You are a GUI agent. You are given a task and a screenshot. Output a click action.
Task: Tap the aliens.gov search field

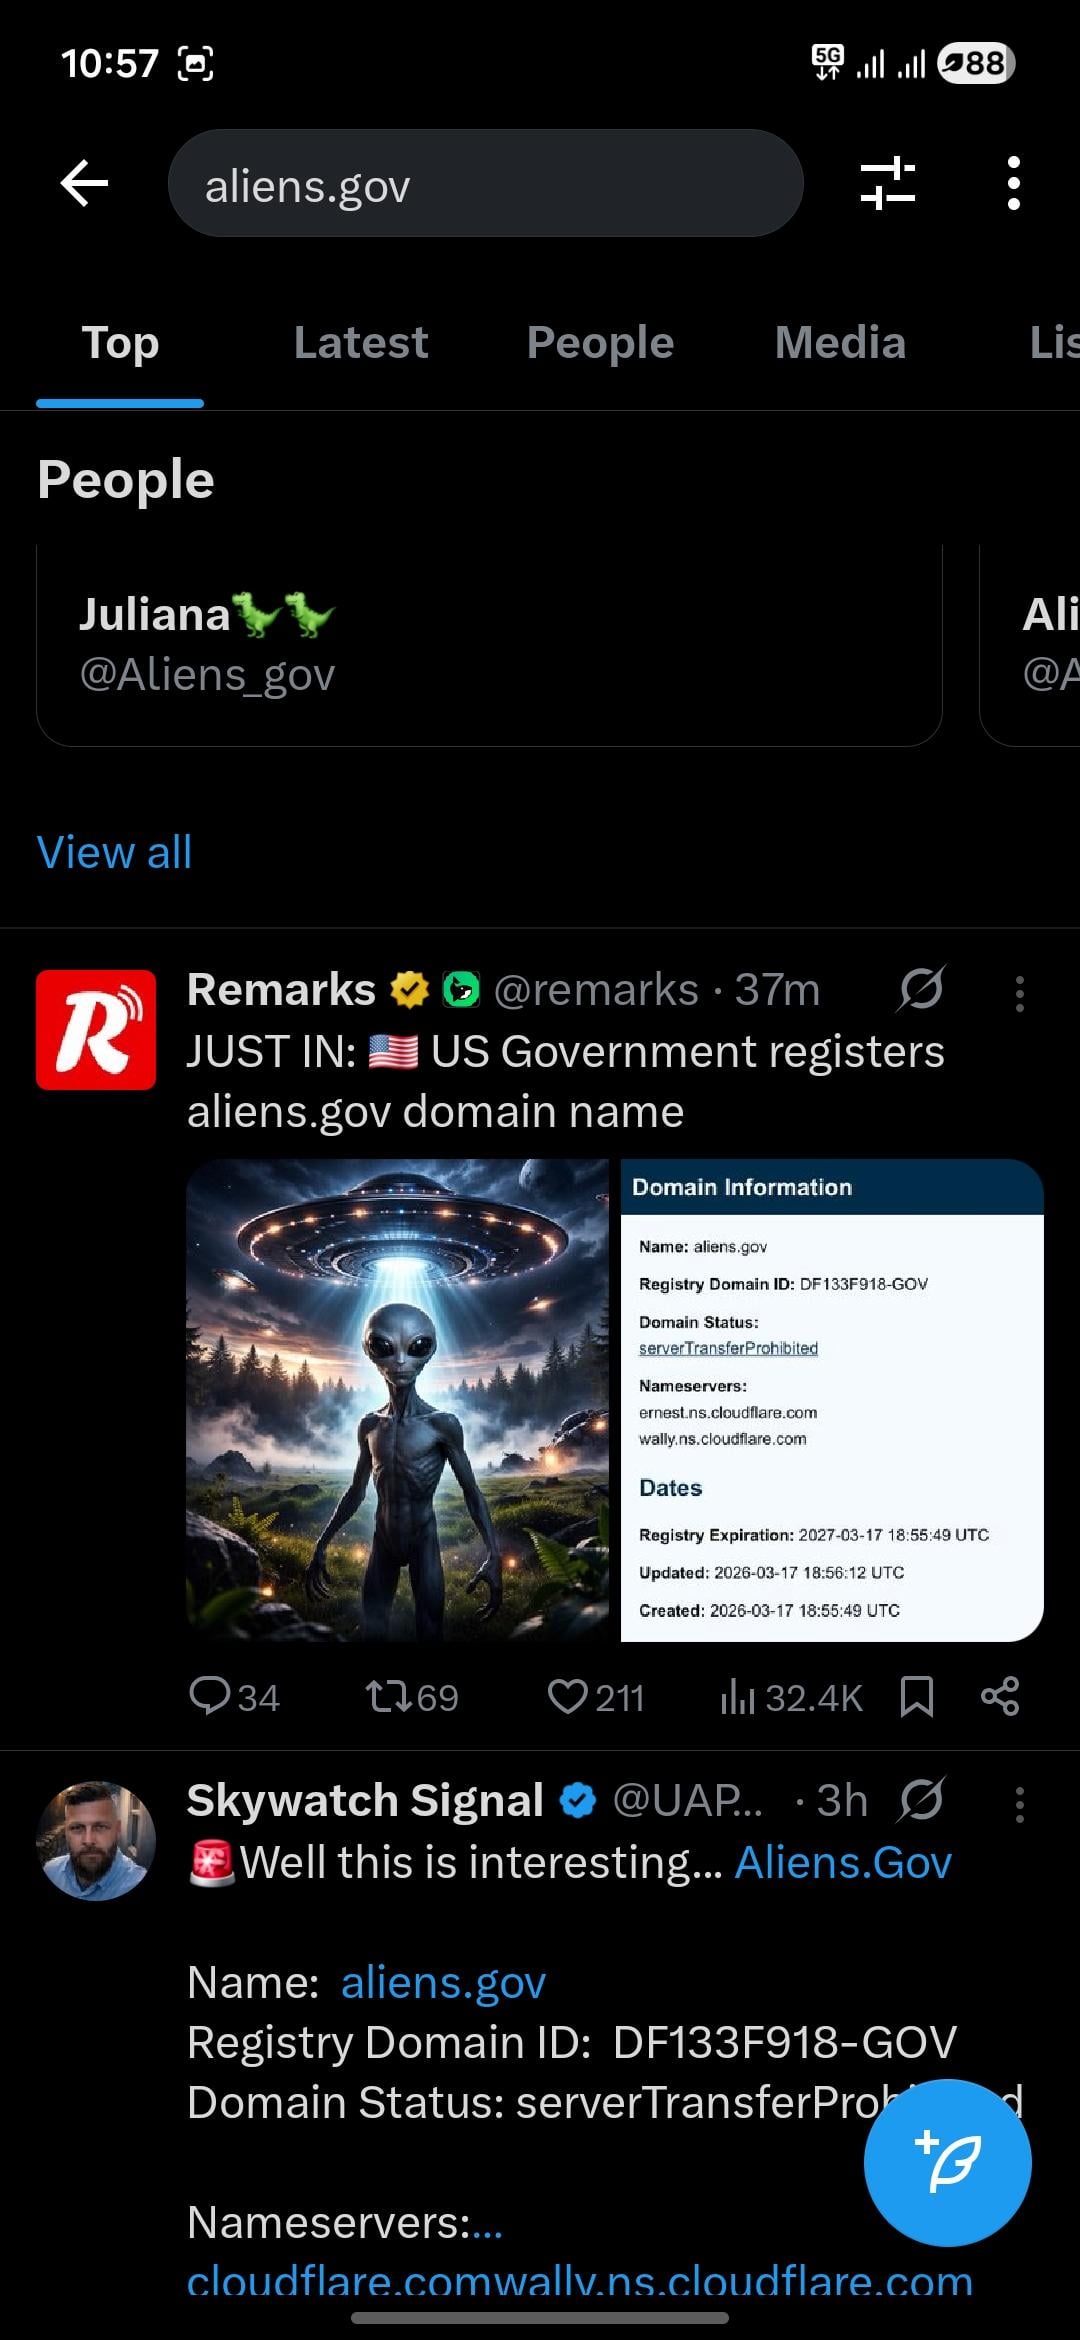coord(486,183)
